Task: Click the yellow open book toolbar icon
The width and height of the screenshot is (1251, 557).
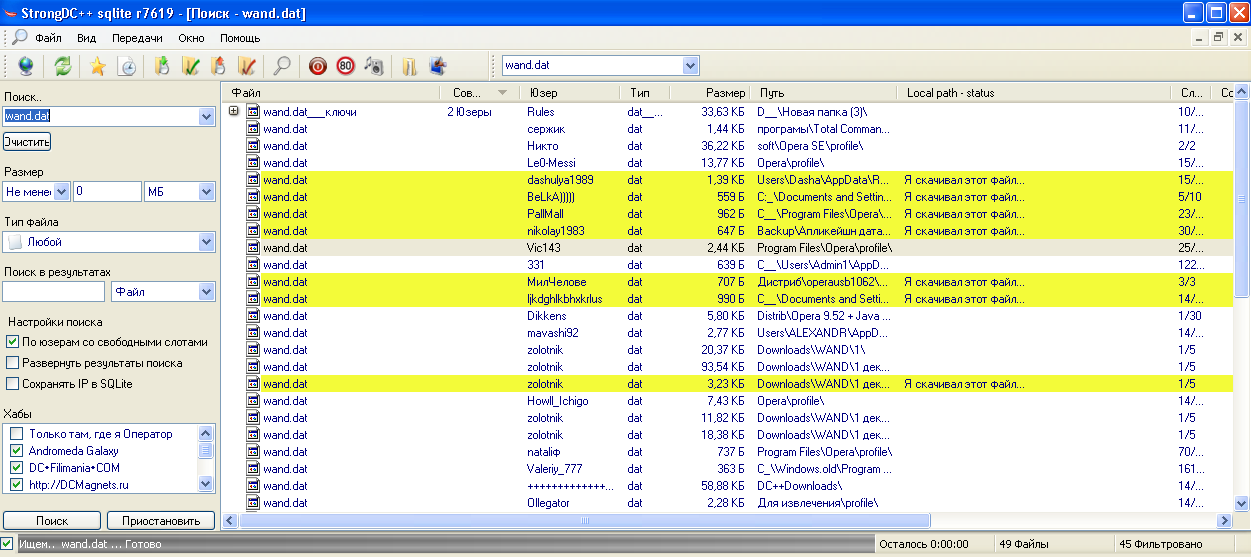Action: pos(409,66)
